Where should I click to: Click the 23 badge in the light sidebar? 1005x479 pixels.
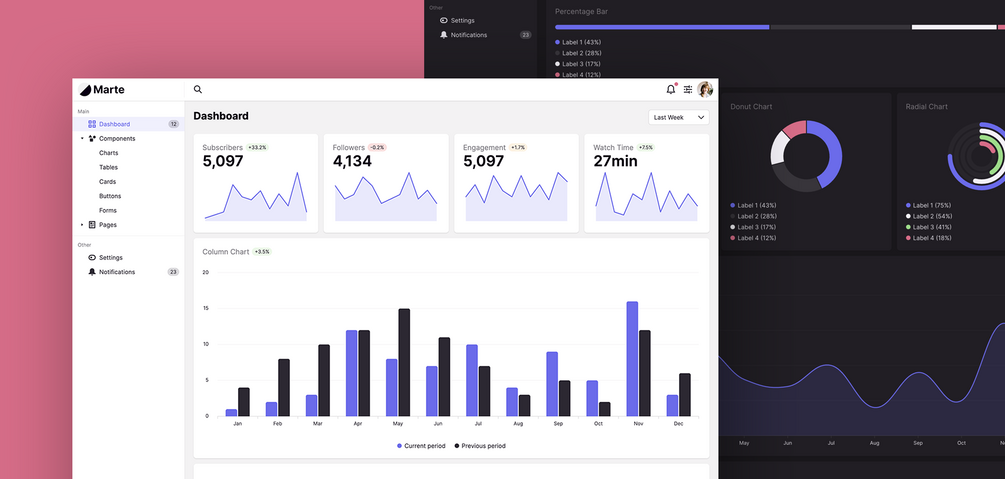[174, 272]
